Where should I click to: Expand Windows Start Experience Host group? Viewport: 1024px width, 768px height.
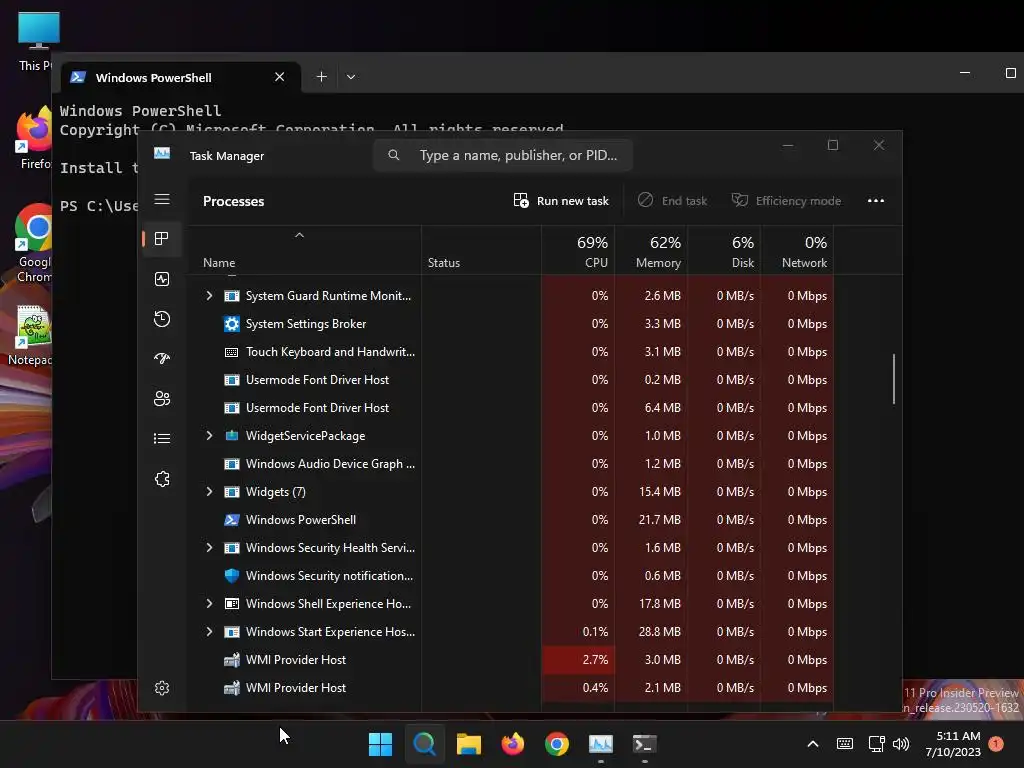point(209,632)
